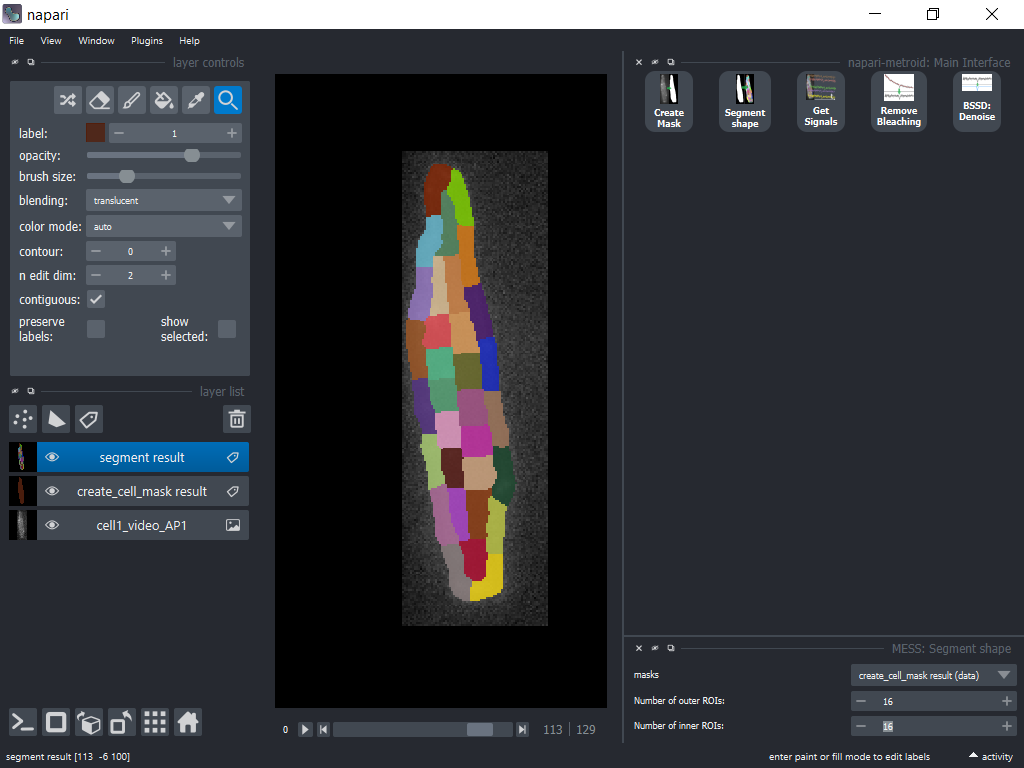Enable show selected checkbox
The width and height of the screenshot is (1024, 768).
(227, 329)
